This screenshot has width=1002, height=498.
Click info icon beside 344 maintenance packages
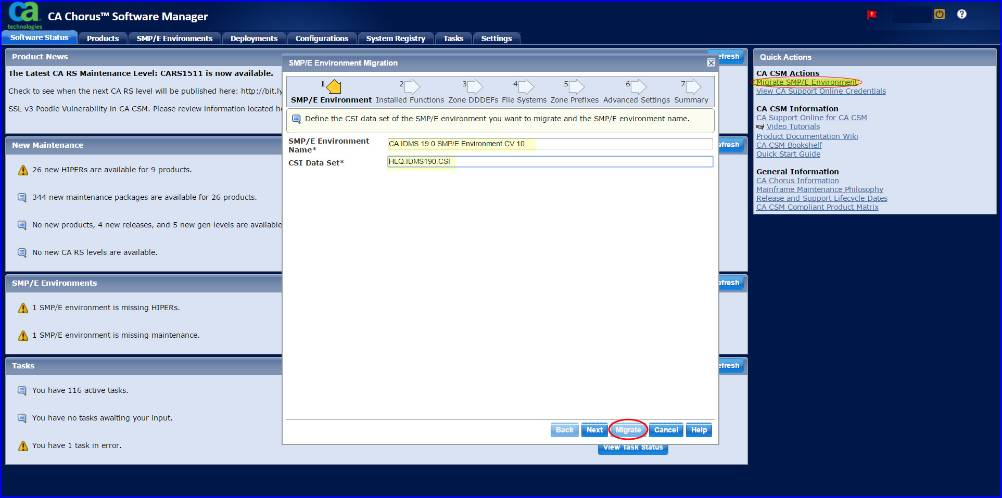tap(22, 198)
